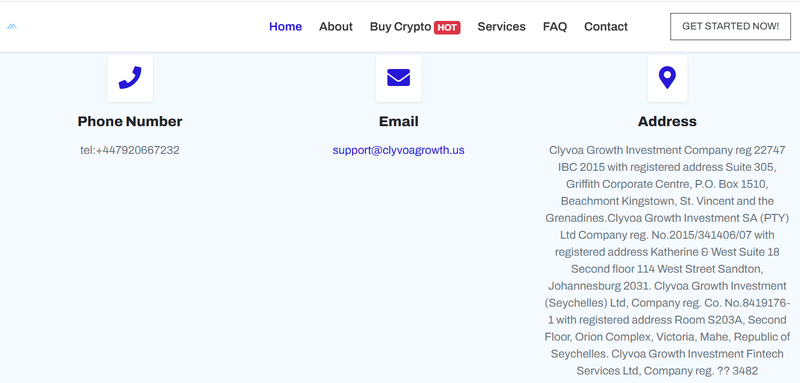Click the site logo icon

coord(12,27)
